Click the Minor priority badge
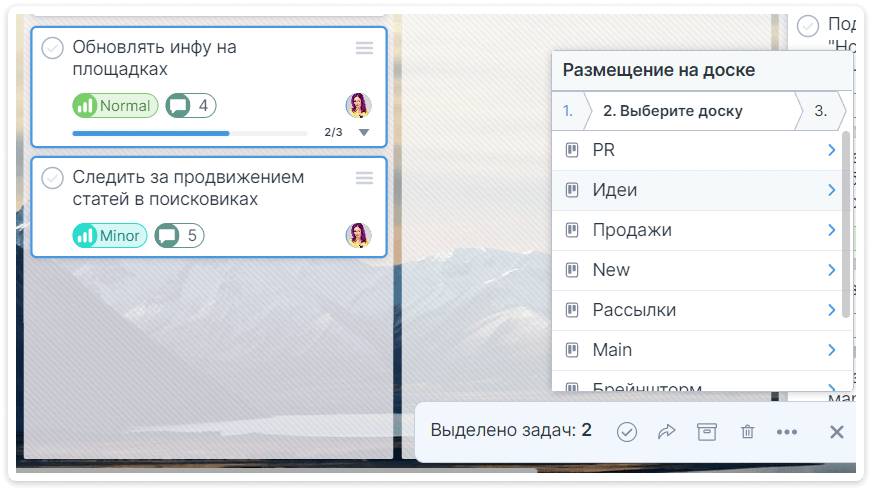 click(110, 236)
